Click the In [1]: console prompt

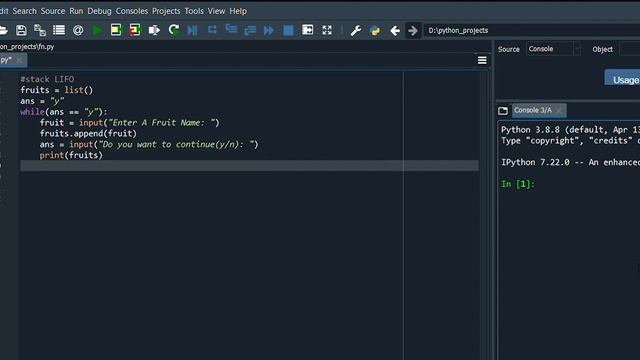coord(518,184)
